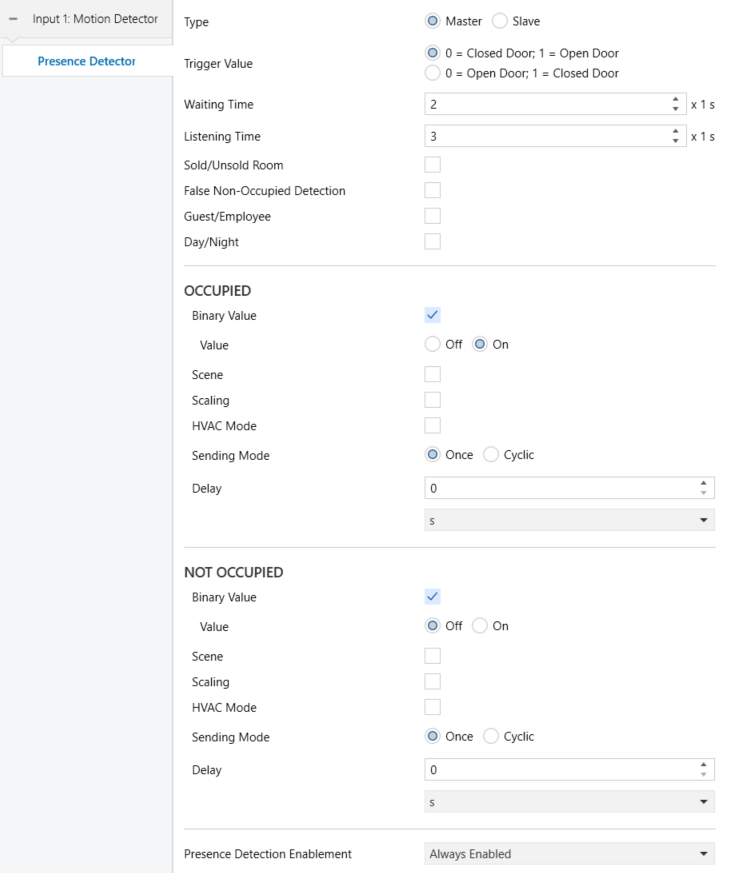Choose 0 = Closed Door; 1 = Open Door

click(x=433, y=53)
